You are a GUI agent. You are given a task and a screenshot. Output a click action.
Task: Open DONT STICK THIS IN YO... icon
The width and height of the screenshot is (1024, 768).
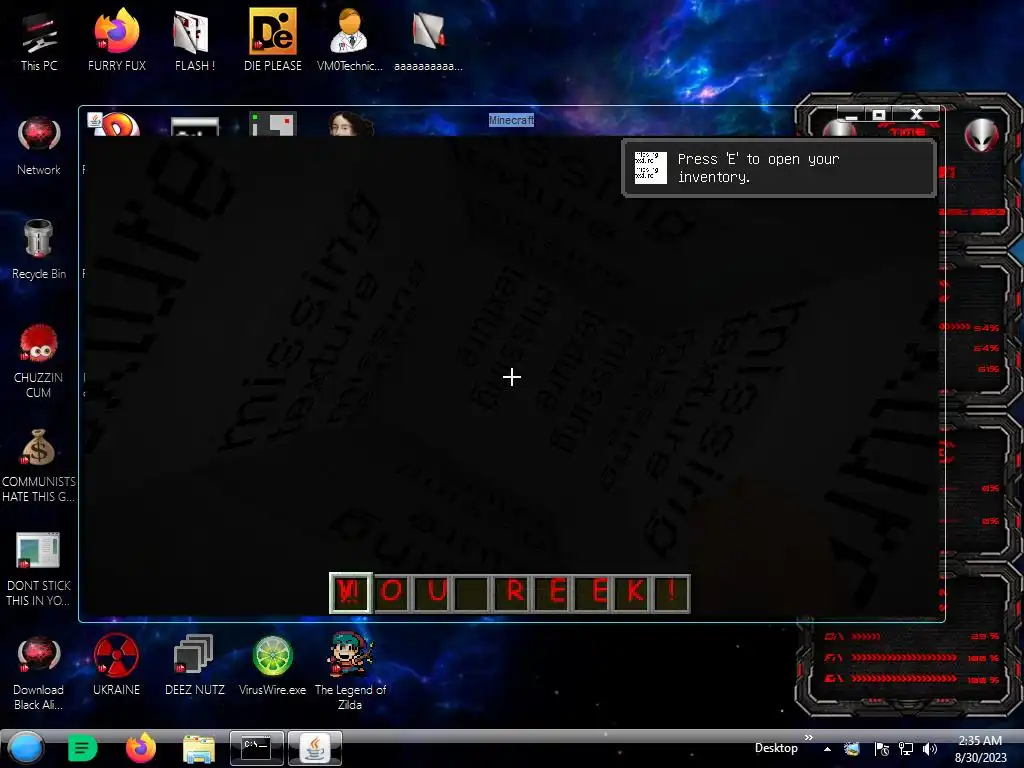(39, 569)
